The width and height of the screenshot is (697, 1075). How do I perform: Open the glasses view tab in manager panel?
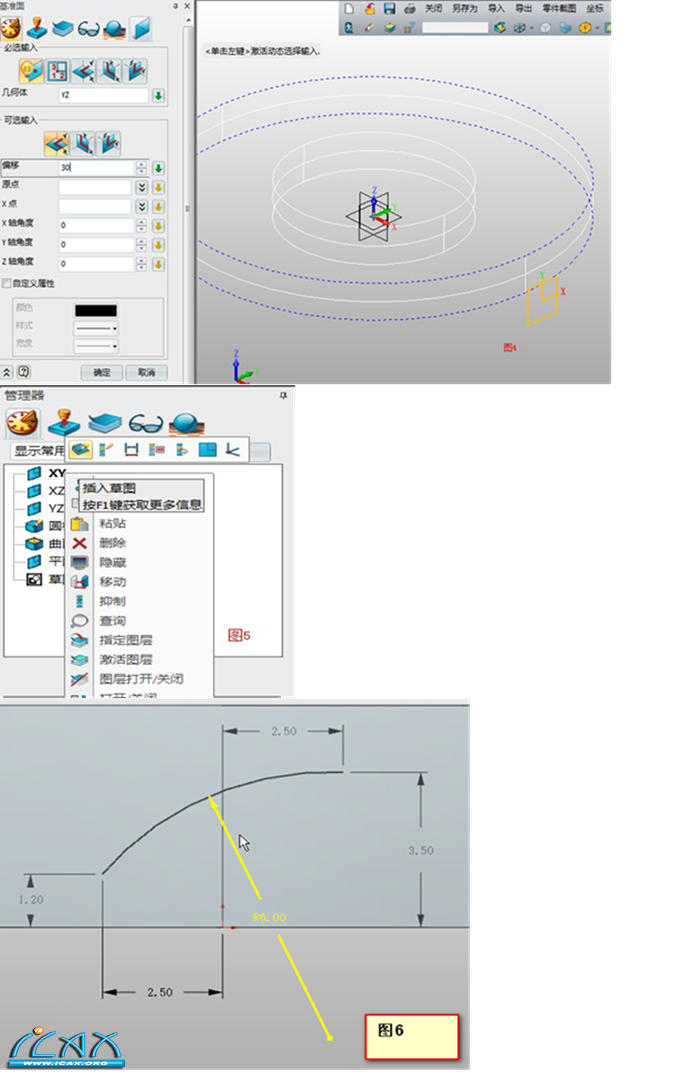(146, 423)
